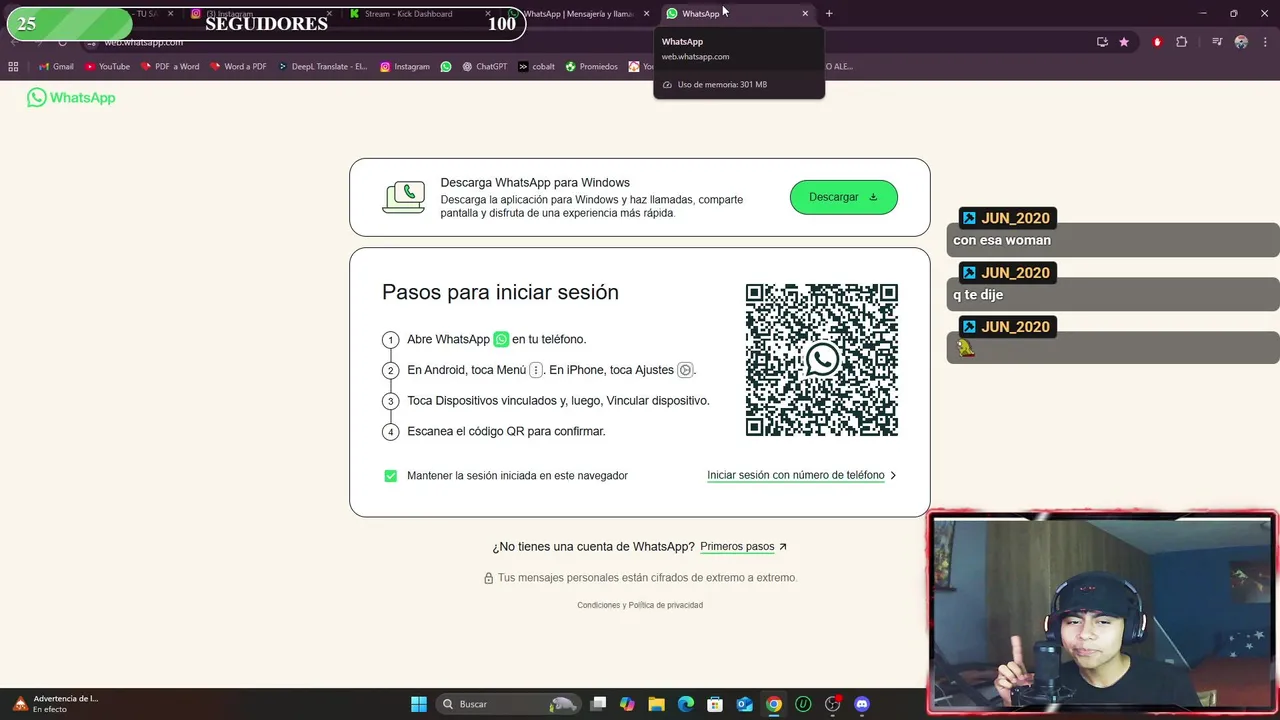Click the WhatsApp logo at page top-left
1280x720 pixels.
pyautogui.click(x=71, y=97)
